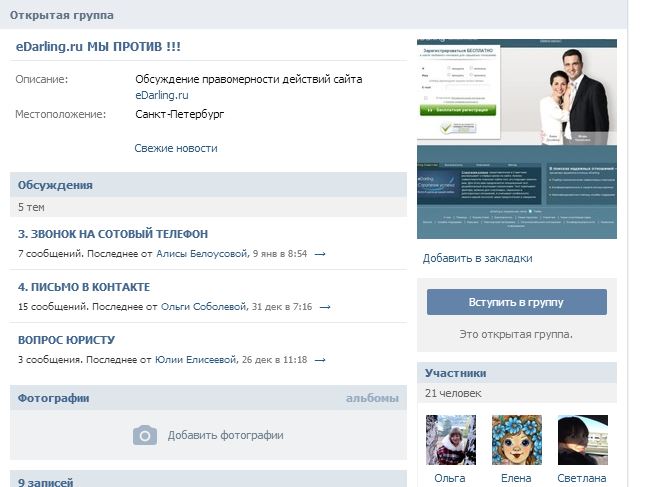Screen dimensions: 669x487
Task: Open the group avatar image
Action: point(517,139)
